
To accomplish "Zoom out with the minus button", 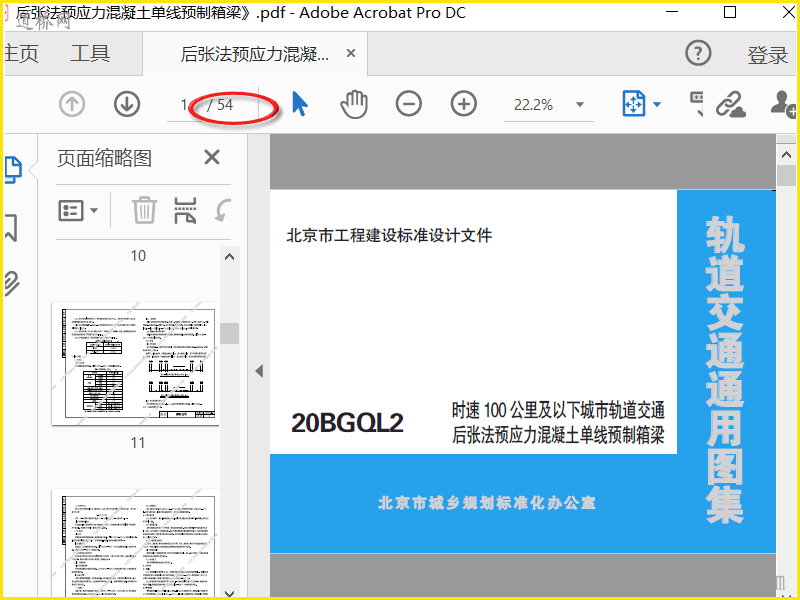I will [x=409, y=104].
